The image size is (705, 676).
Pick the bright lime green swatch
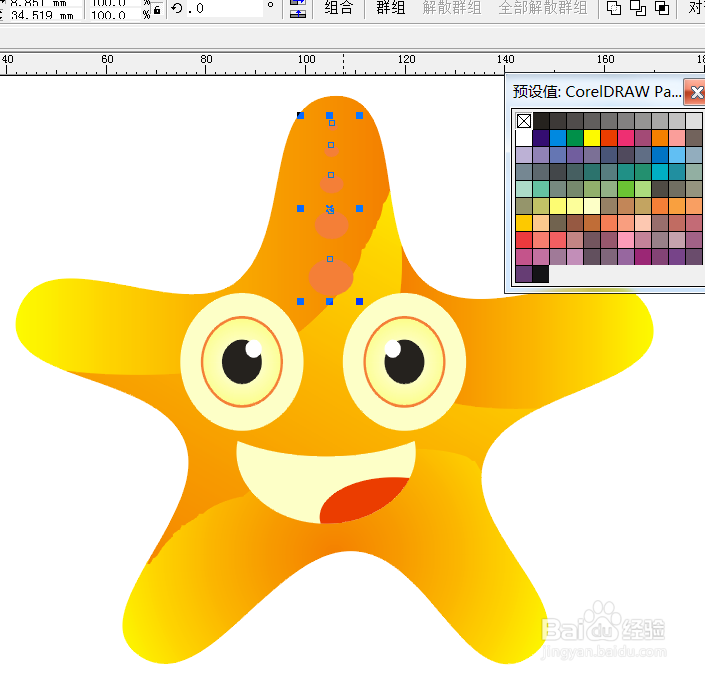626,189
